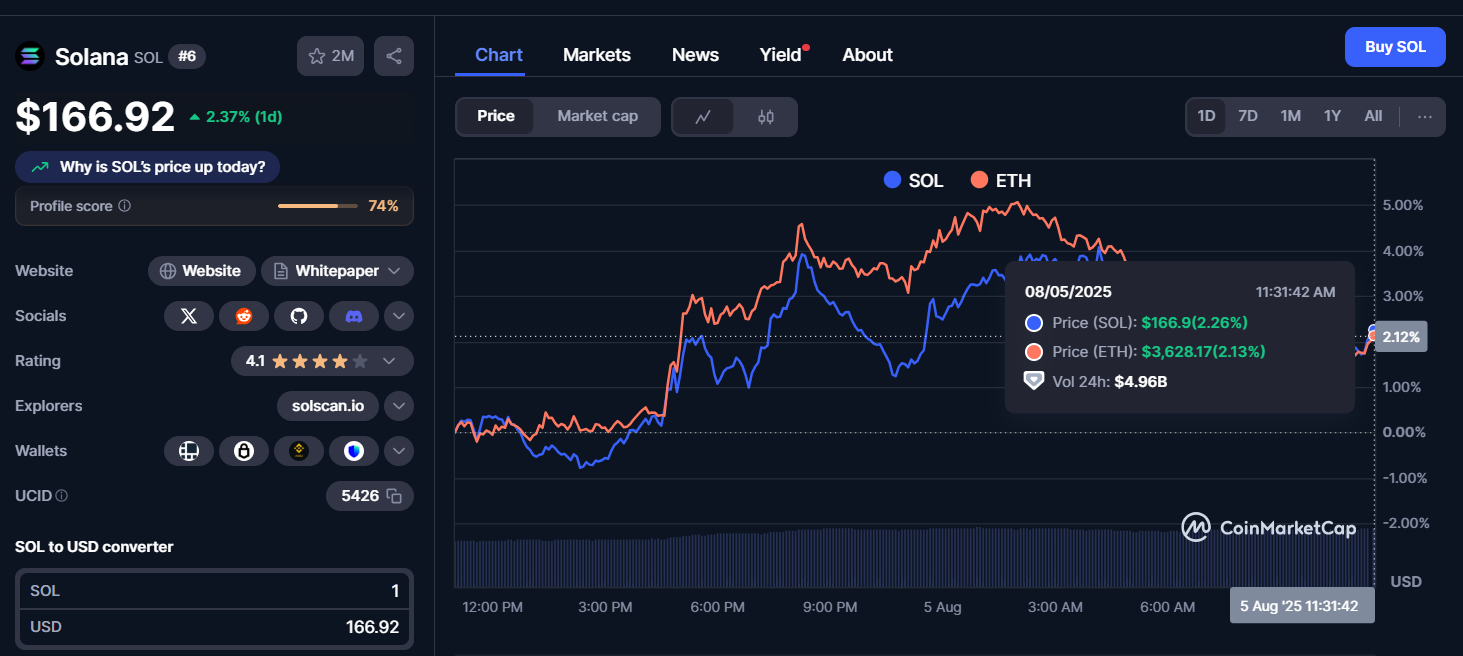The height and width of the screenshot is (656, 1463).
Task: Open Solana's Discord social link
Action: (x=353, y=316)
